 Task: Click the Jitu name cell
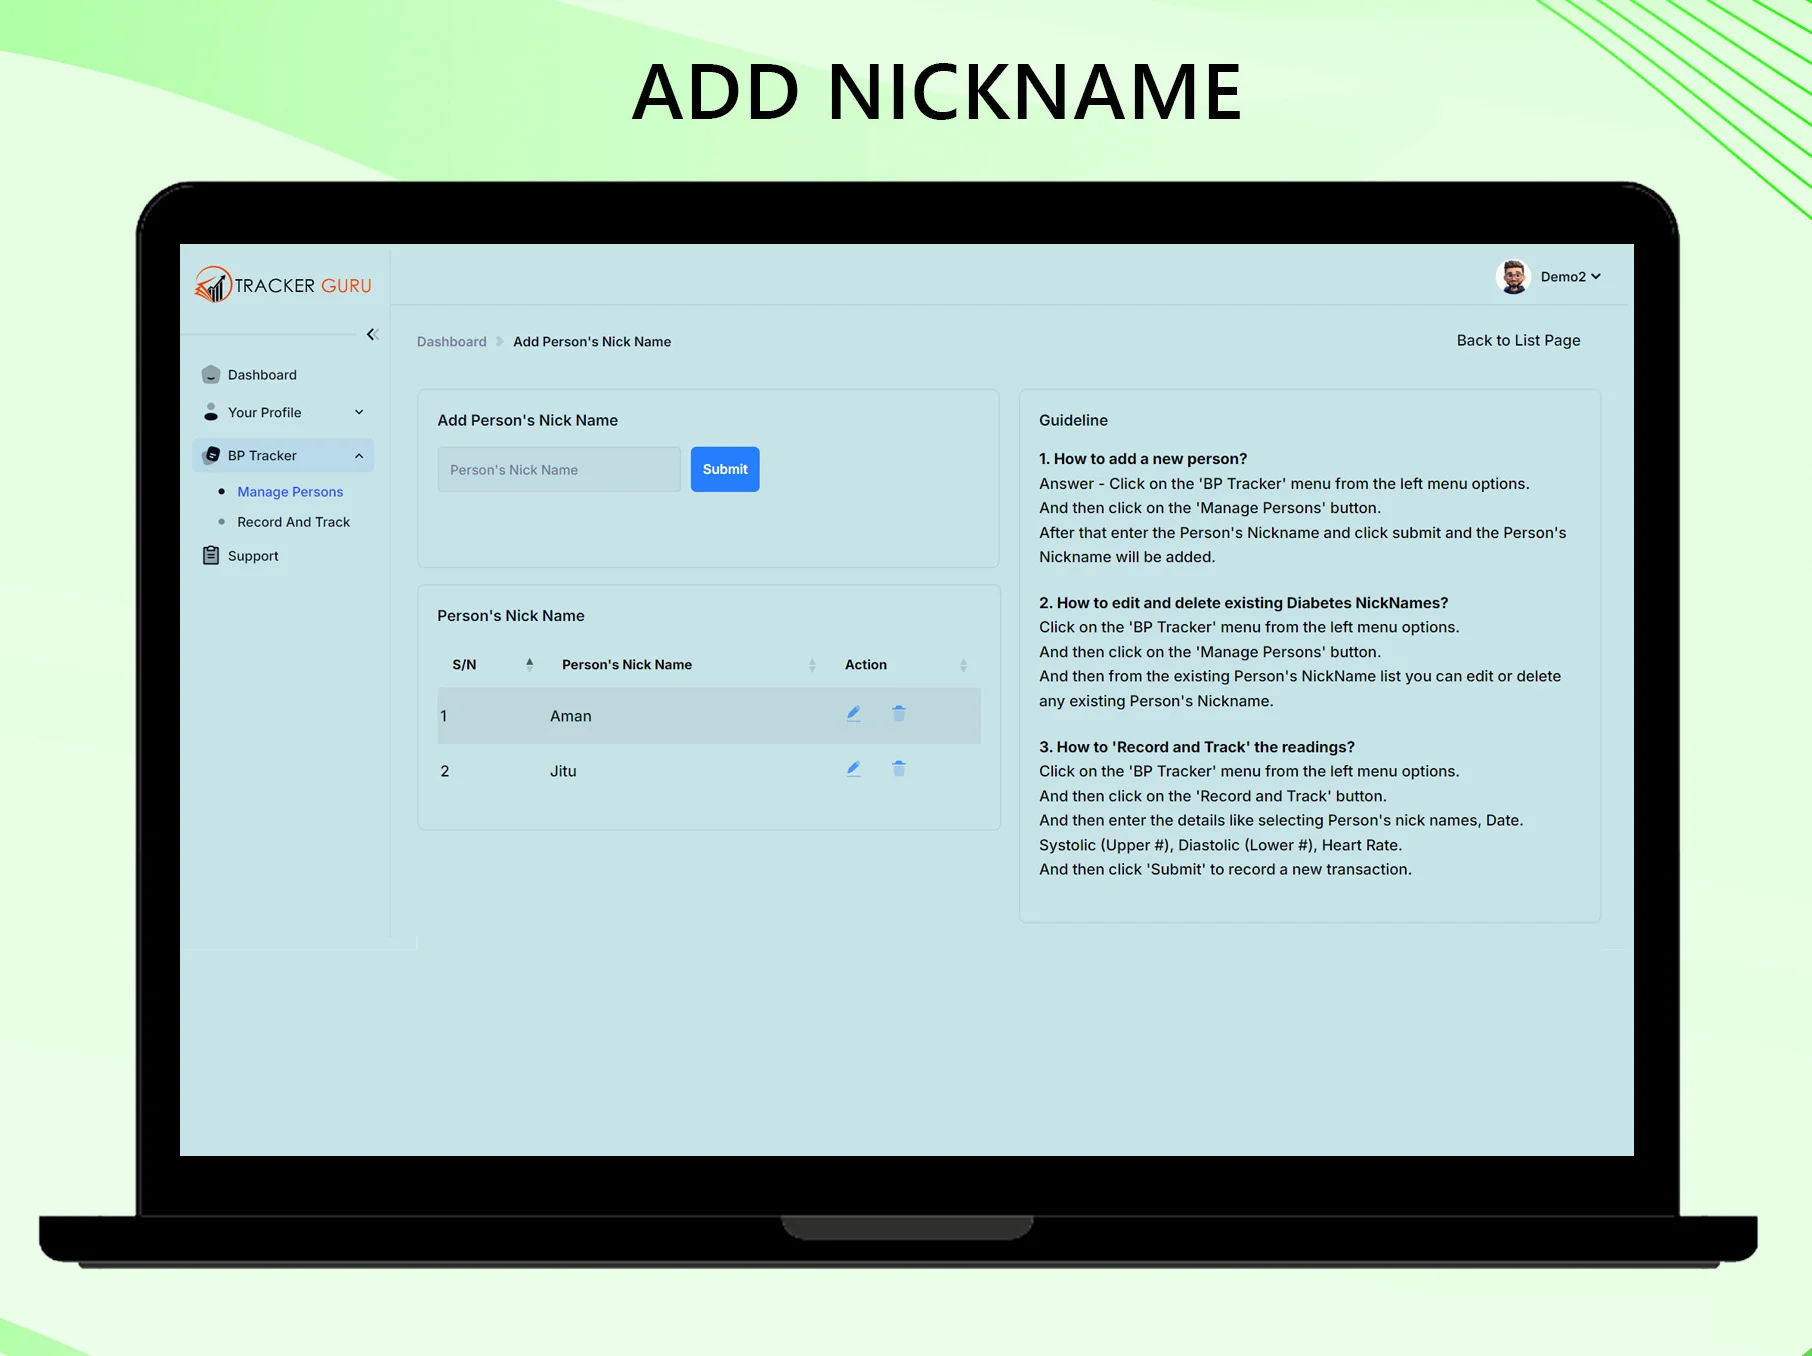(563, 771)
